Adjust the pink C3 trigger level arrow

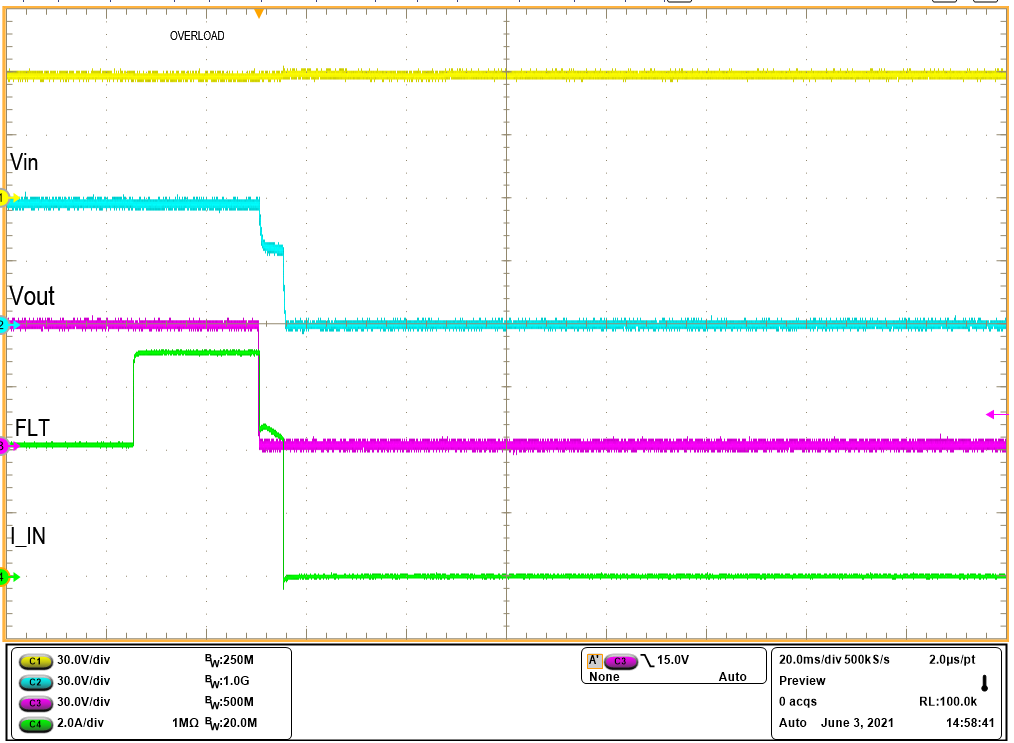click(x=993, y=412)
